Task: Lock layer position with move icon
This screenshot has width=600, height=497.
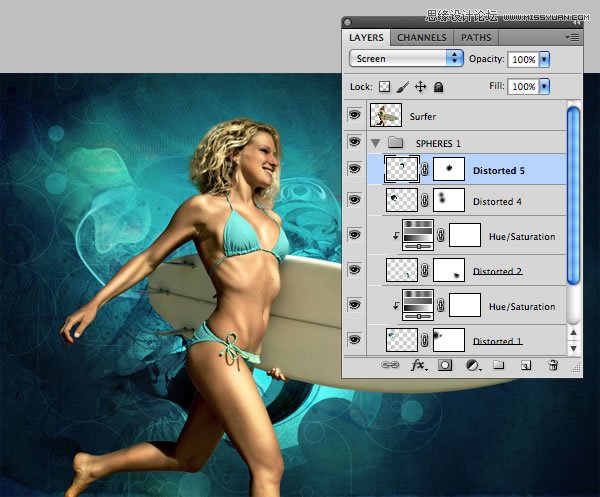Action: 420,87
